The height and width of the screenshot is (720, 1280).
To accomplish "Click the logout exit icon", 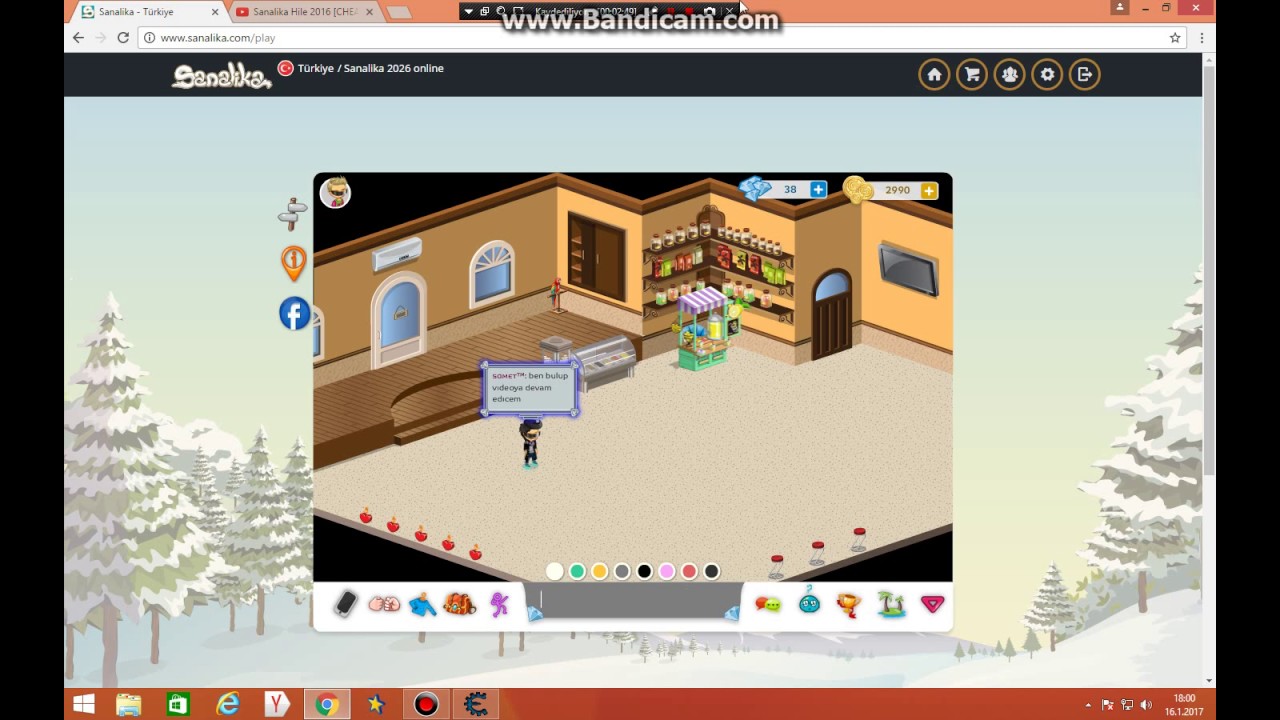I will [x=1085, y=74].
